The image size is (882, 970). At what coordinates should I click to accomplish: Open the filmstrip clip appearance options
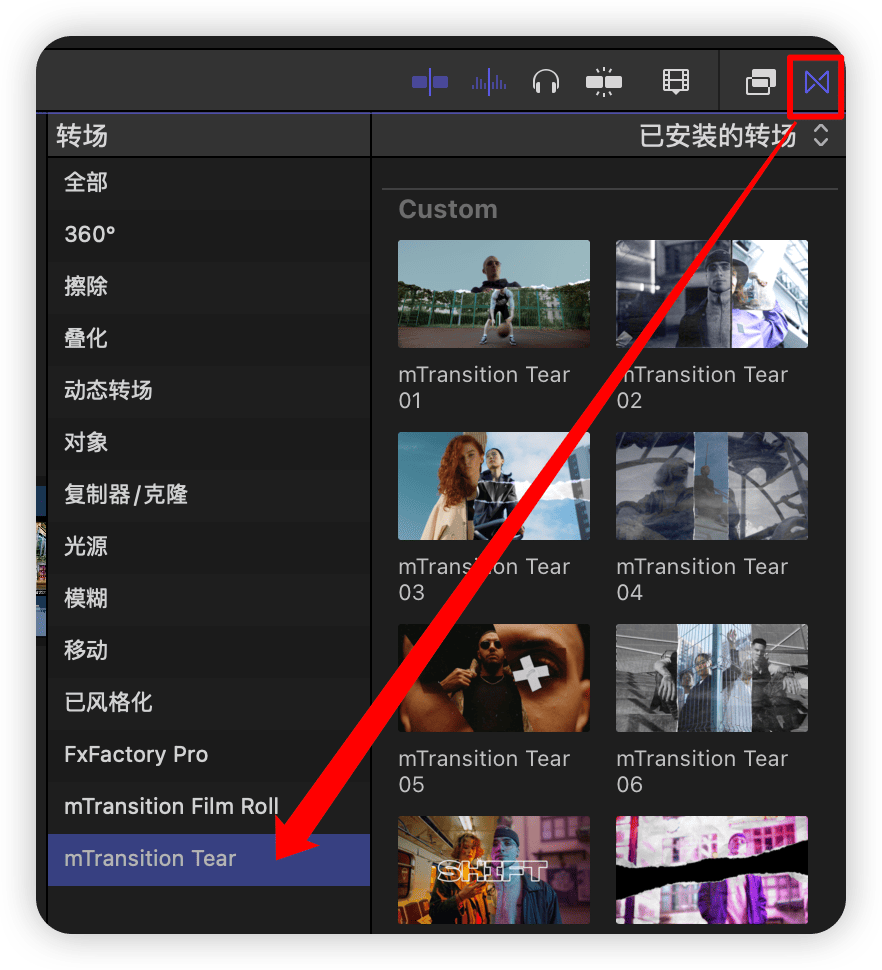coord(677,82)
